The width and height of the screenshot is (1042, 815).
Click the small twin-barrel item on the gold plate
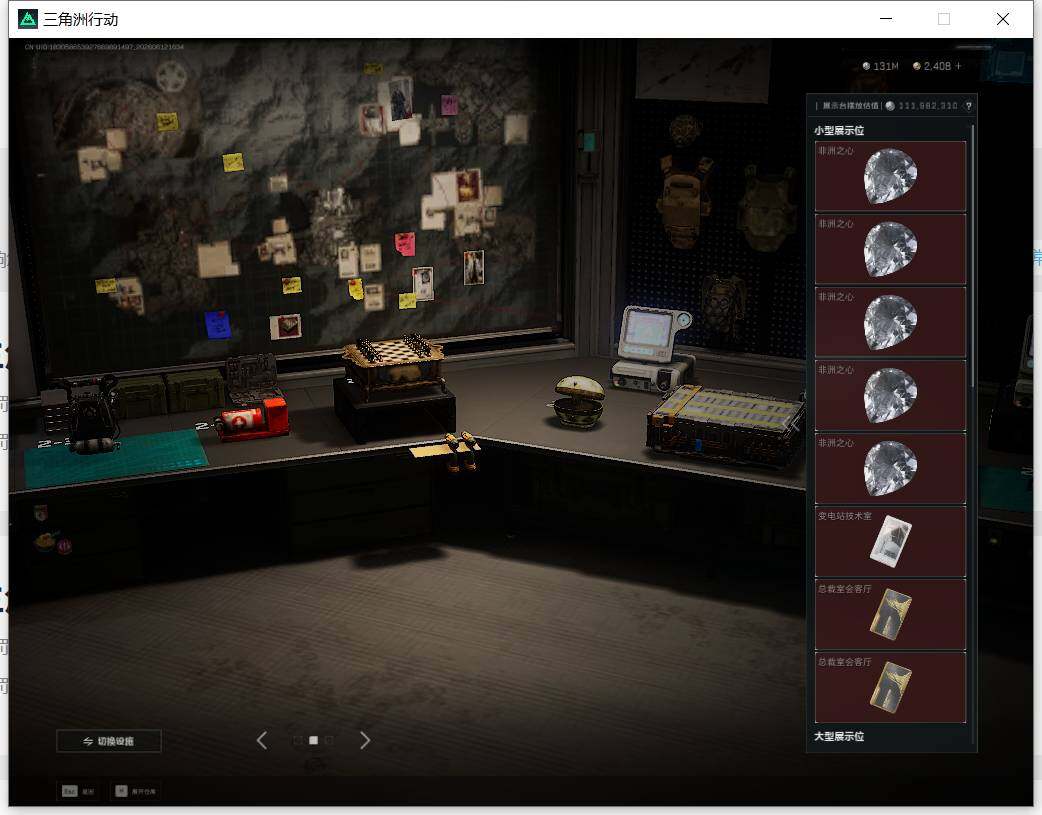(x=460, y=450)
